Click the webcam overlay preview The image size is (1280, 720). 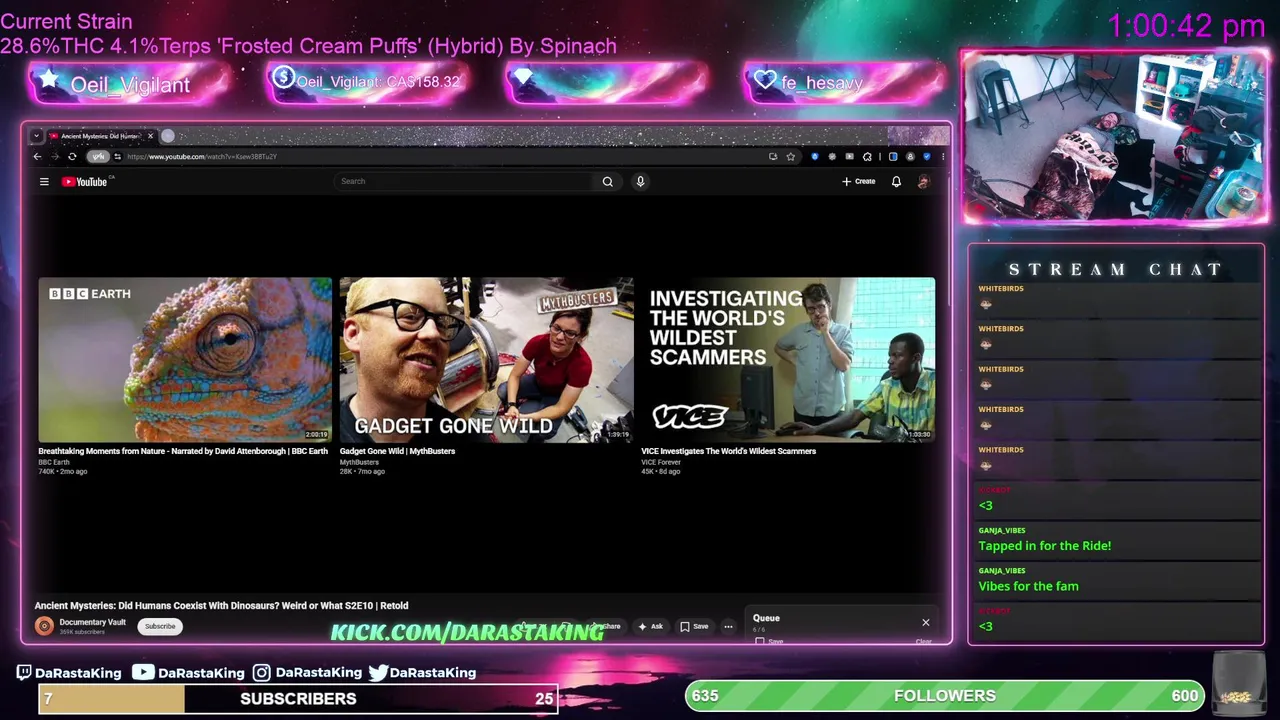1115,137
